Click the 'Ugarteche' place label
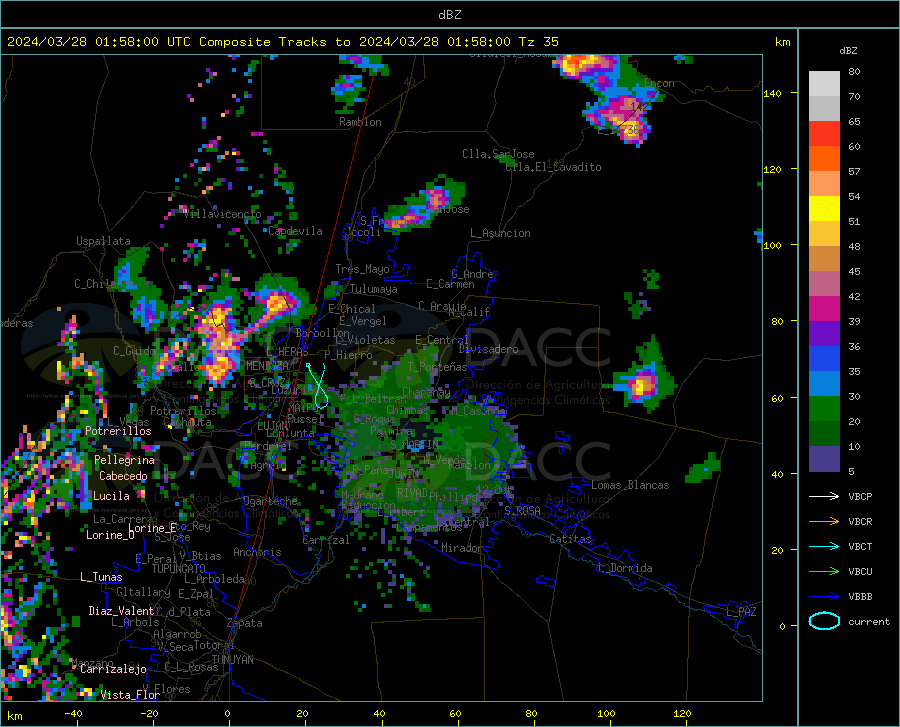The image size is (900, 727). point(270,501)
